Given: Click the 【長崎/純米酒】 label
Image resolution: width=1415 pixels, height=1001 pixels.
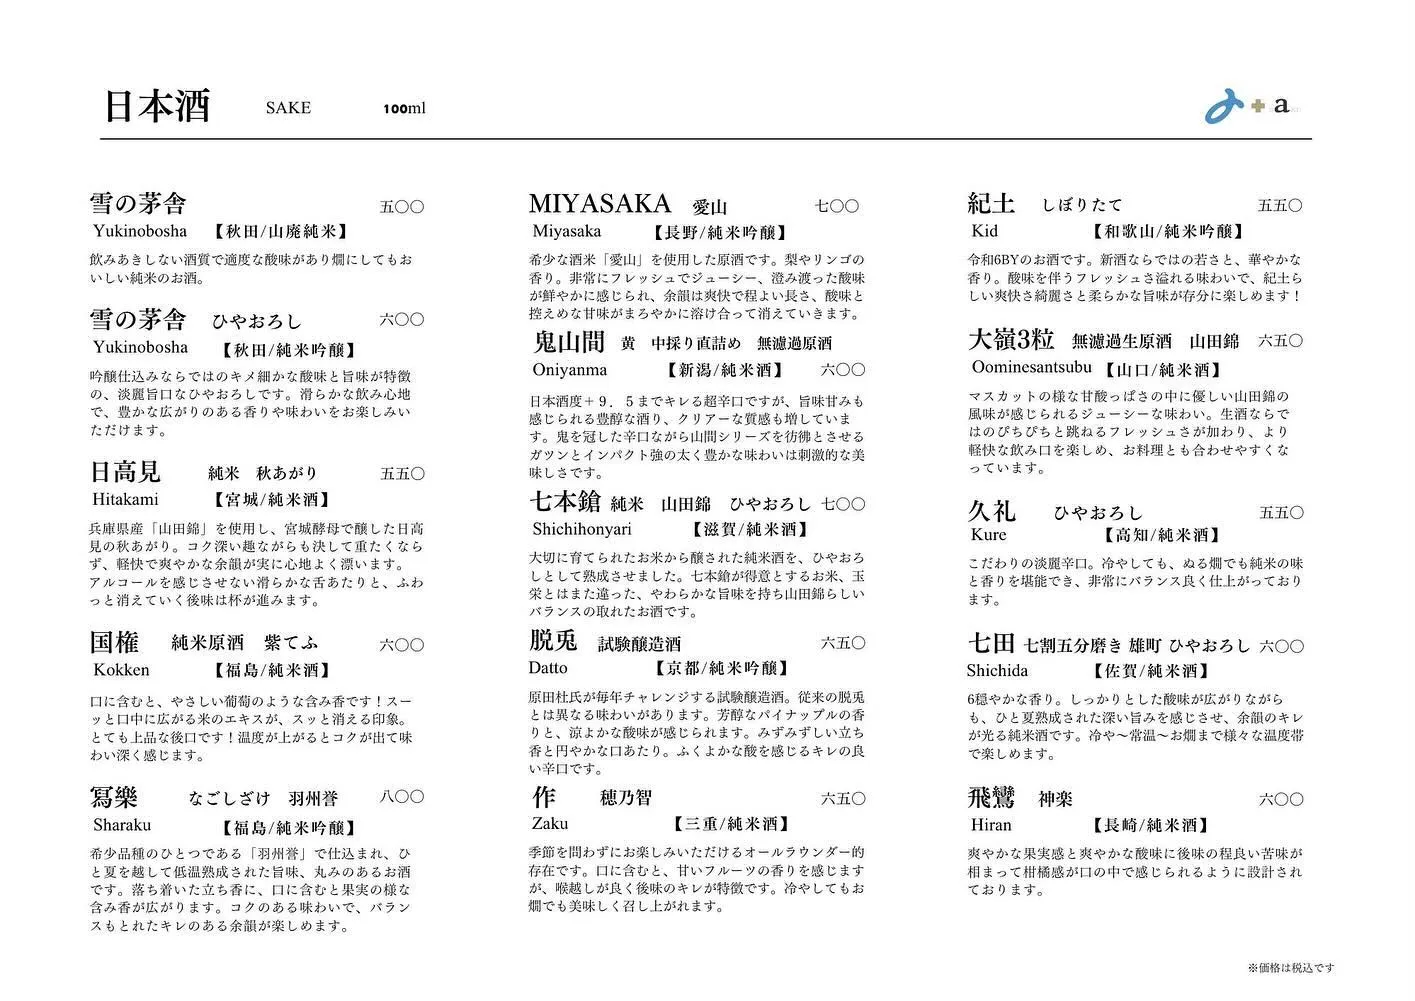Looking at the screenshot, I should [1153, 826].
